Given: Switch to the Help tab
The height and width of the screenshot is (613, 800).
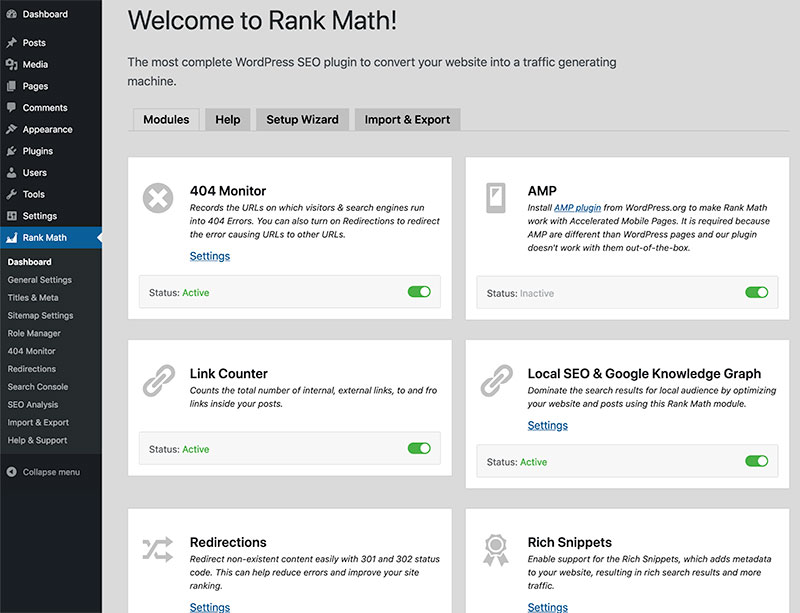Looking at the screenshot, I should (228, 119).
